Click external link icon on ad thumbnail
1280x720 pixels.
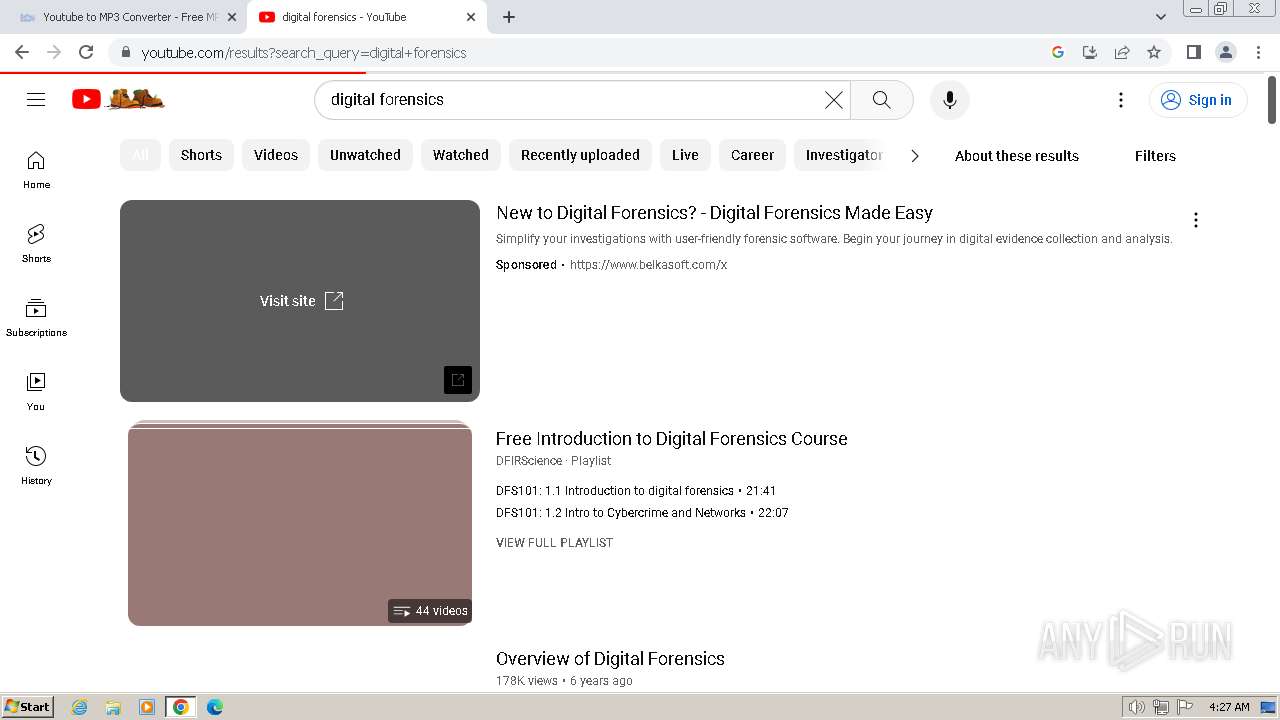[x=458, y=380]
